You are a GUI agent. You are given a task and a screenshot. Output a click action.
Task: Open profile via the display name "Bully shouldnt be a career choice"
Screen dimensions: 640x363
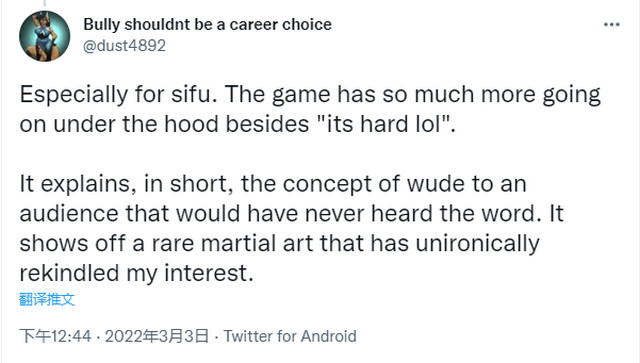tap(207, 24)
